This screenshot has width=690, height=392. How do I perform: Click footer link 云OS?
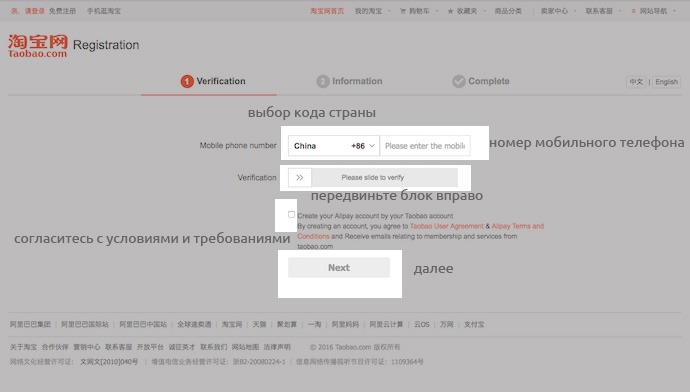click(x=422, y=324)
